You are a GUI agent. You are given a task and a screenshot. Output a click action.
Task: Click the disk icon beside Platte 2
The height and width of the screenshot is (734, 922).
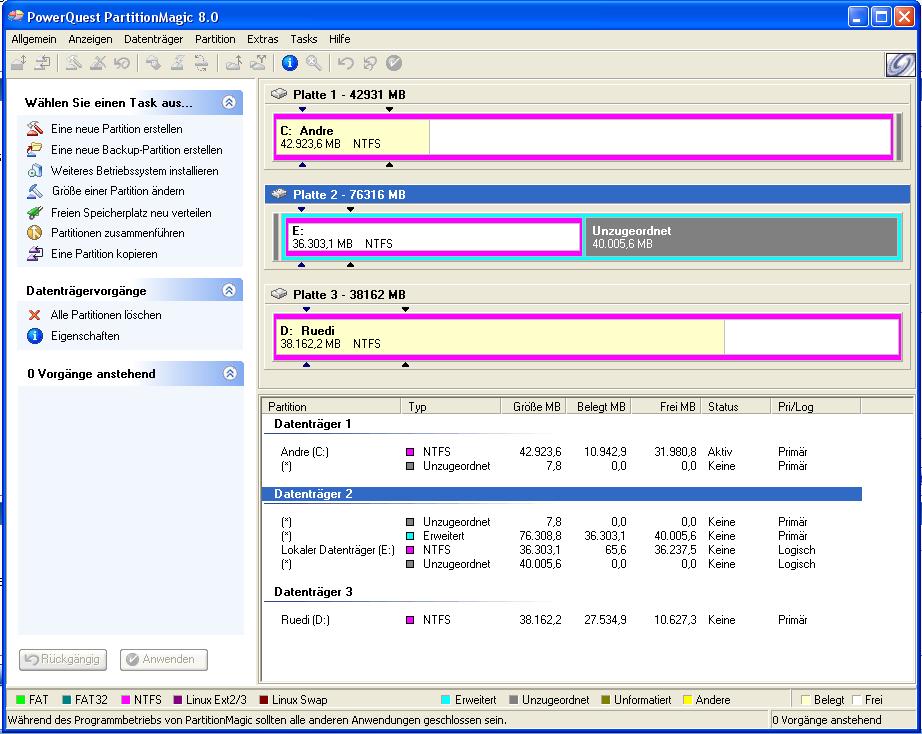tap(279, 193)
